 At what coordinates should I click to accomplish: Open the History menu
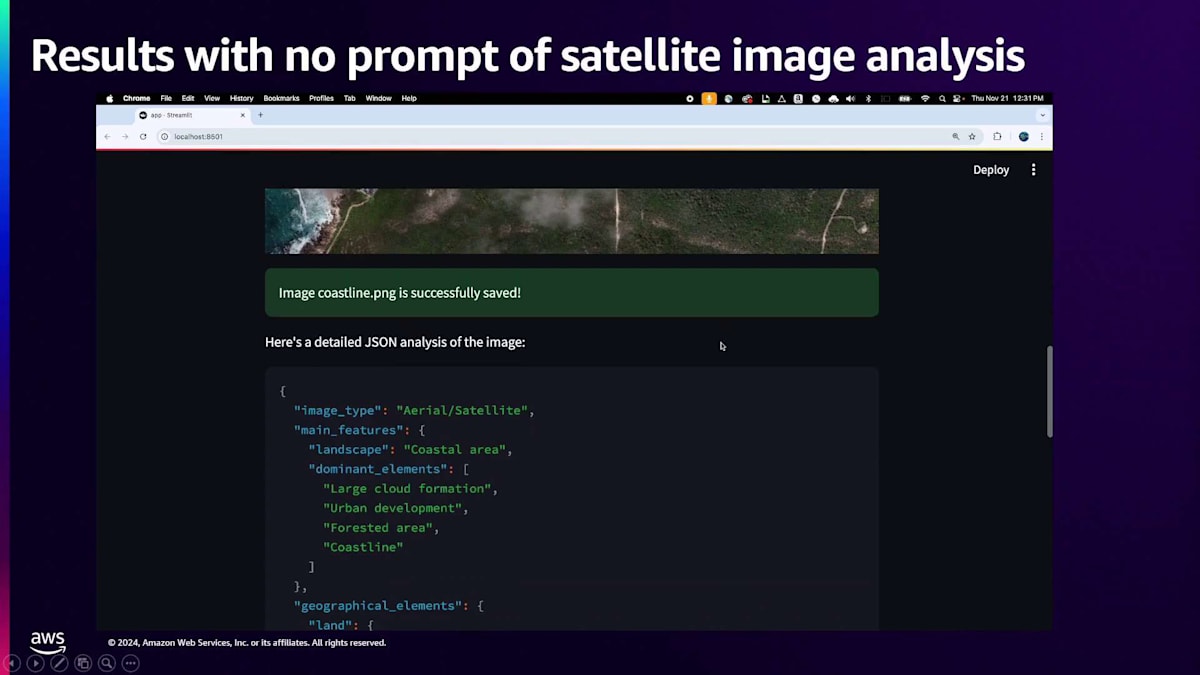241,98
